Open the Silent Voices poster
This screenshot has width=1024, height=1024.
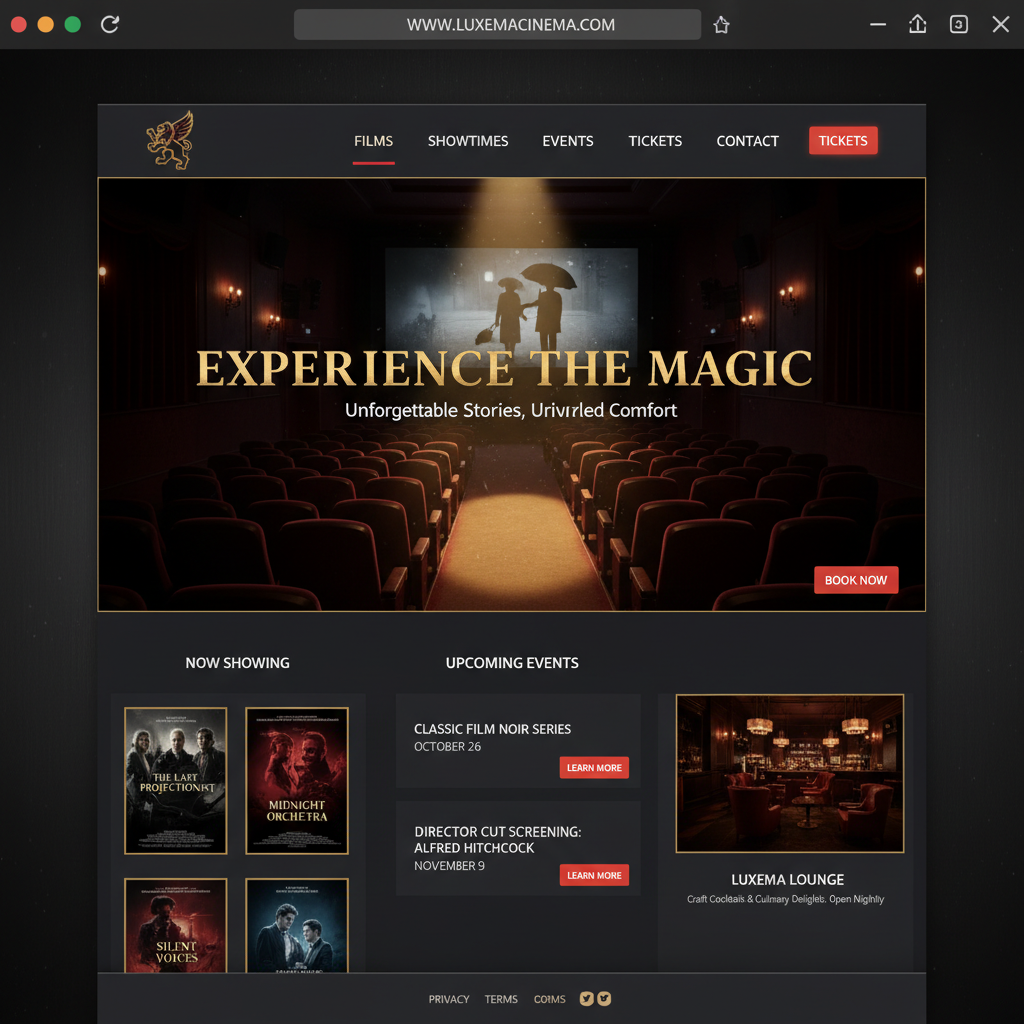click(x=176, y=925)
